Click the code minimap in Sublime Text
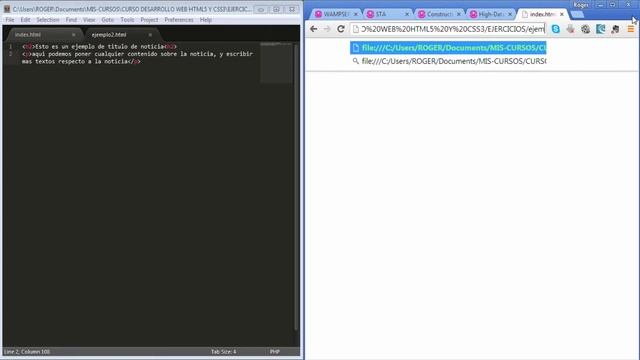 point(276,62)
